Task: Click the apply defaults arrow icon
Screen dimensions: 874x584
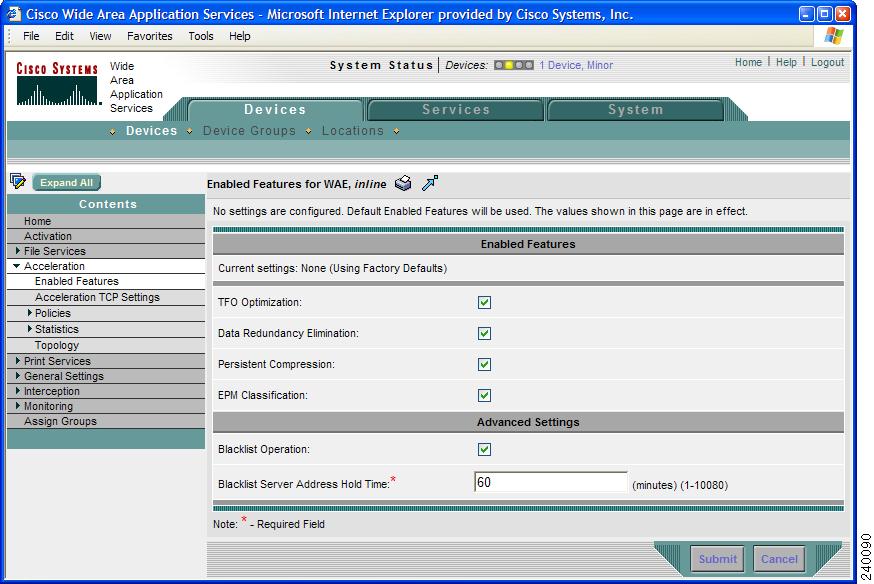Action: [x=430, y=183]
